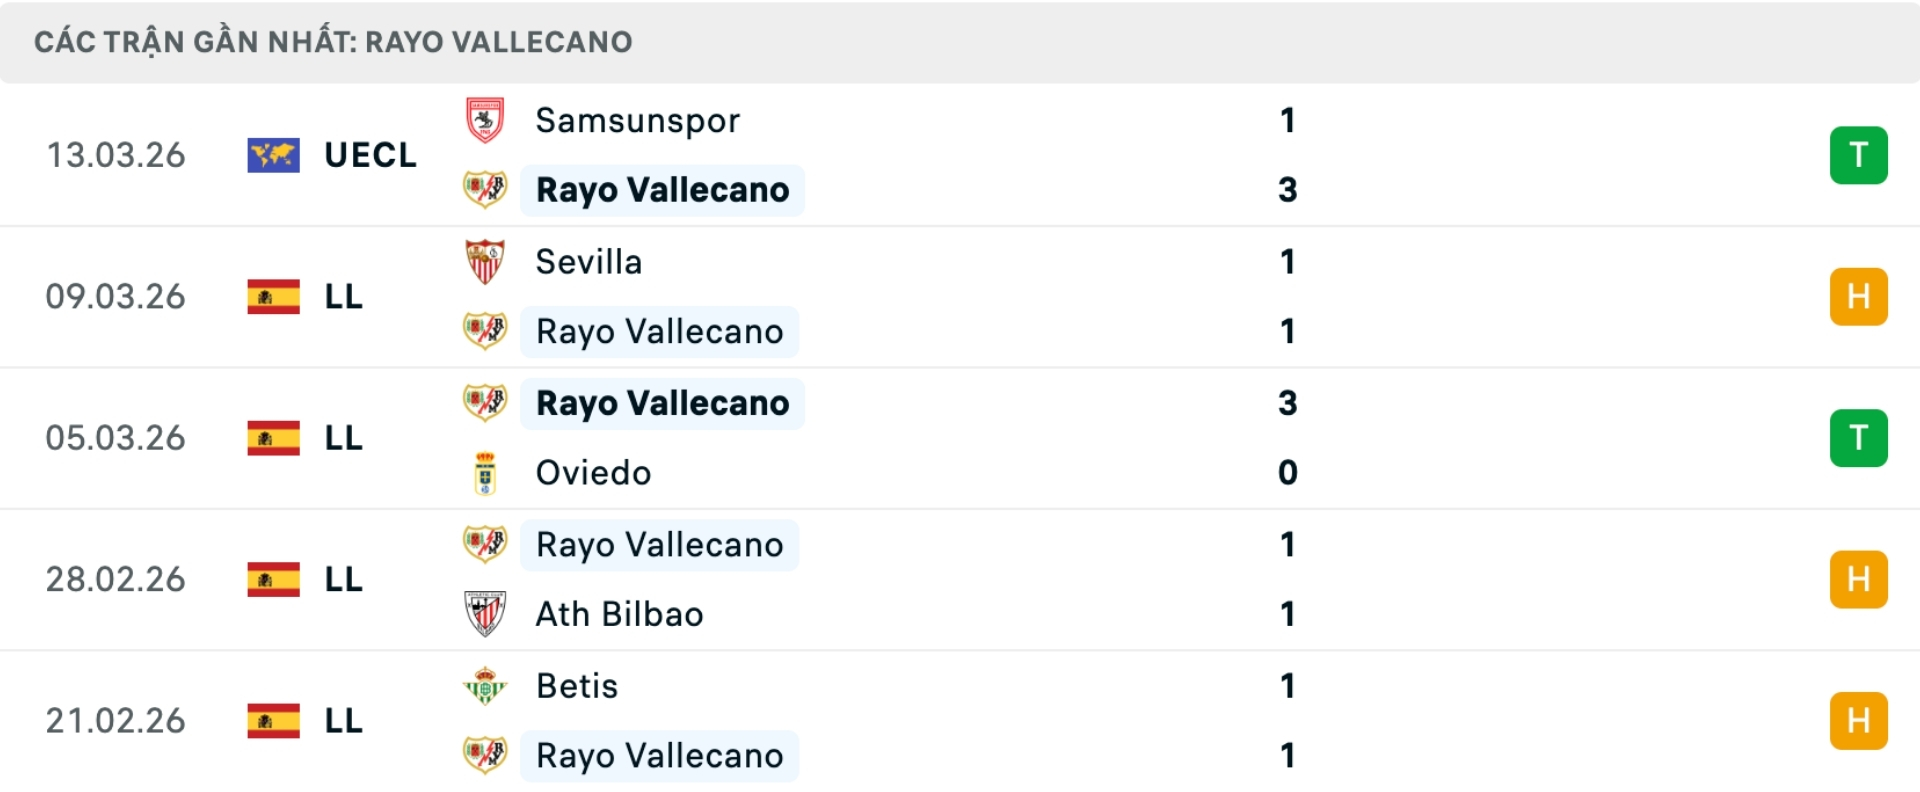The height and width of the screenshot is (792, 1920).
Task: Click the green T result badge for Samsunspor match
Action: coord(1858,155)
